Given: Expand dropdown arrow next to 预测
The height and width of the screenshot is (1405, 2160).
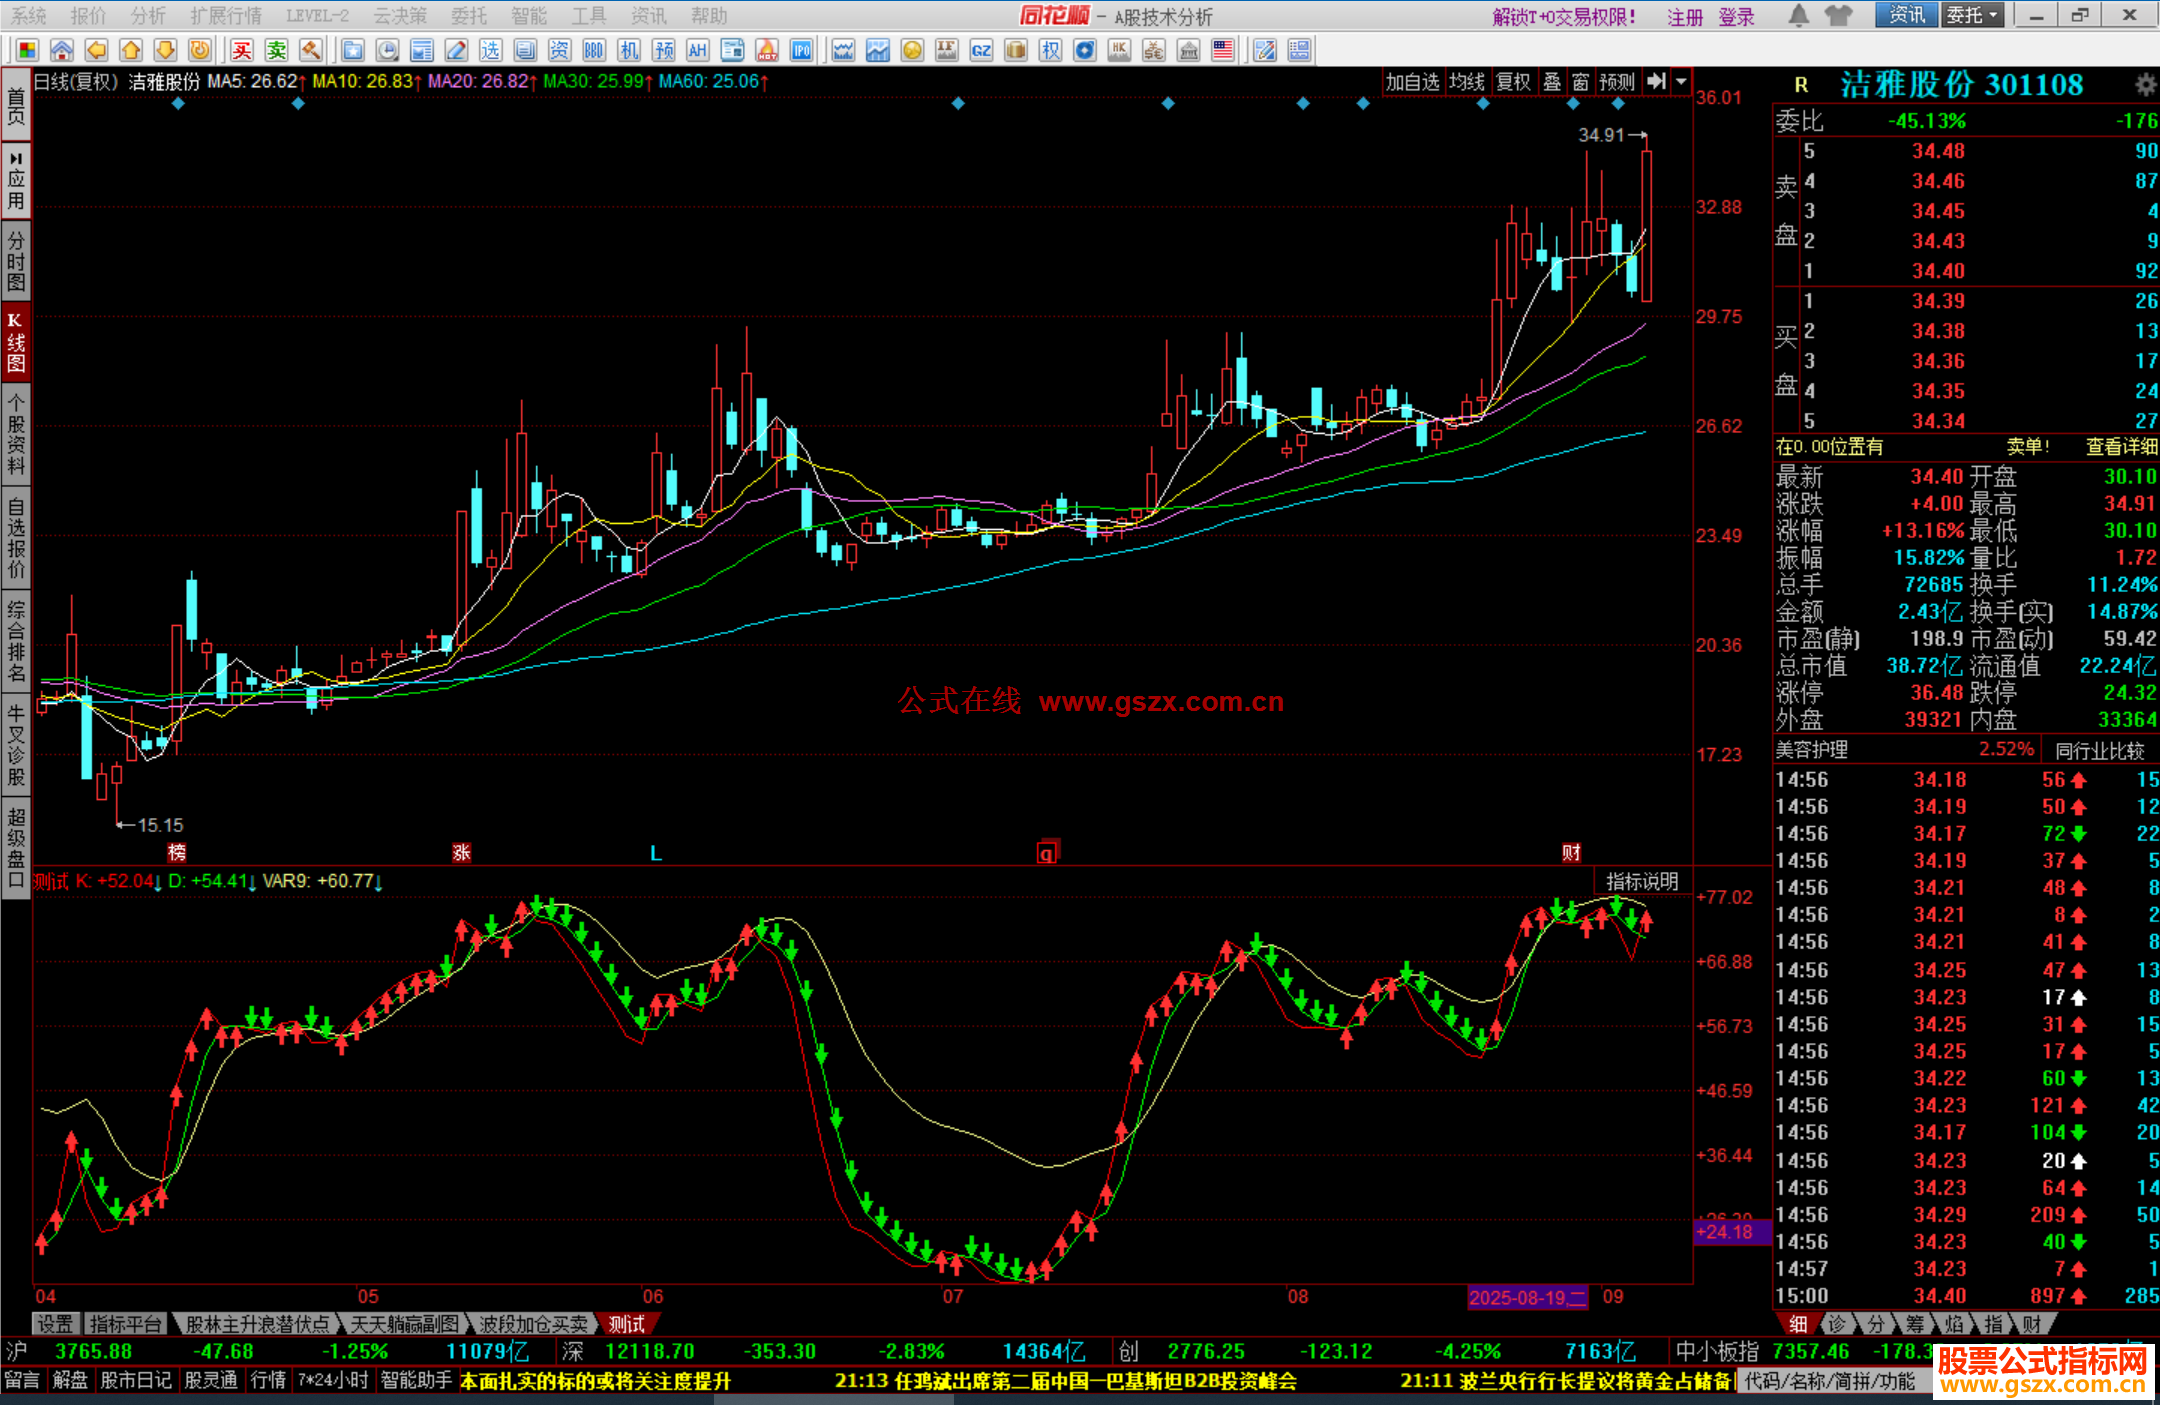Looking at the screenshot, I should [x=1682, y=82].
